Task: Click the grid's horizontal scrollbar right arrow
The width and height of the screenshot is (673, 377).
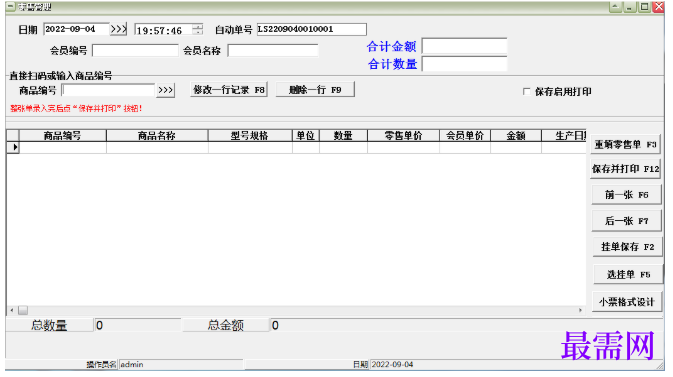Action: coord(581,310)
